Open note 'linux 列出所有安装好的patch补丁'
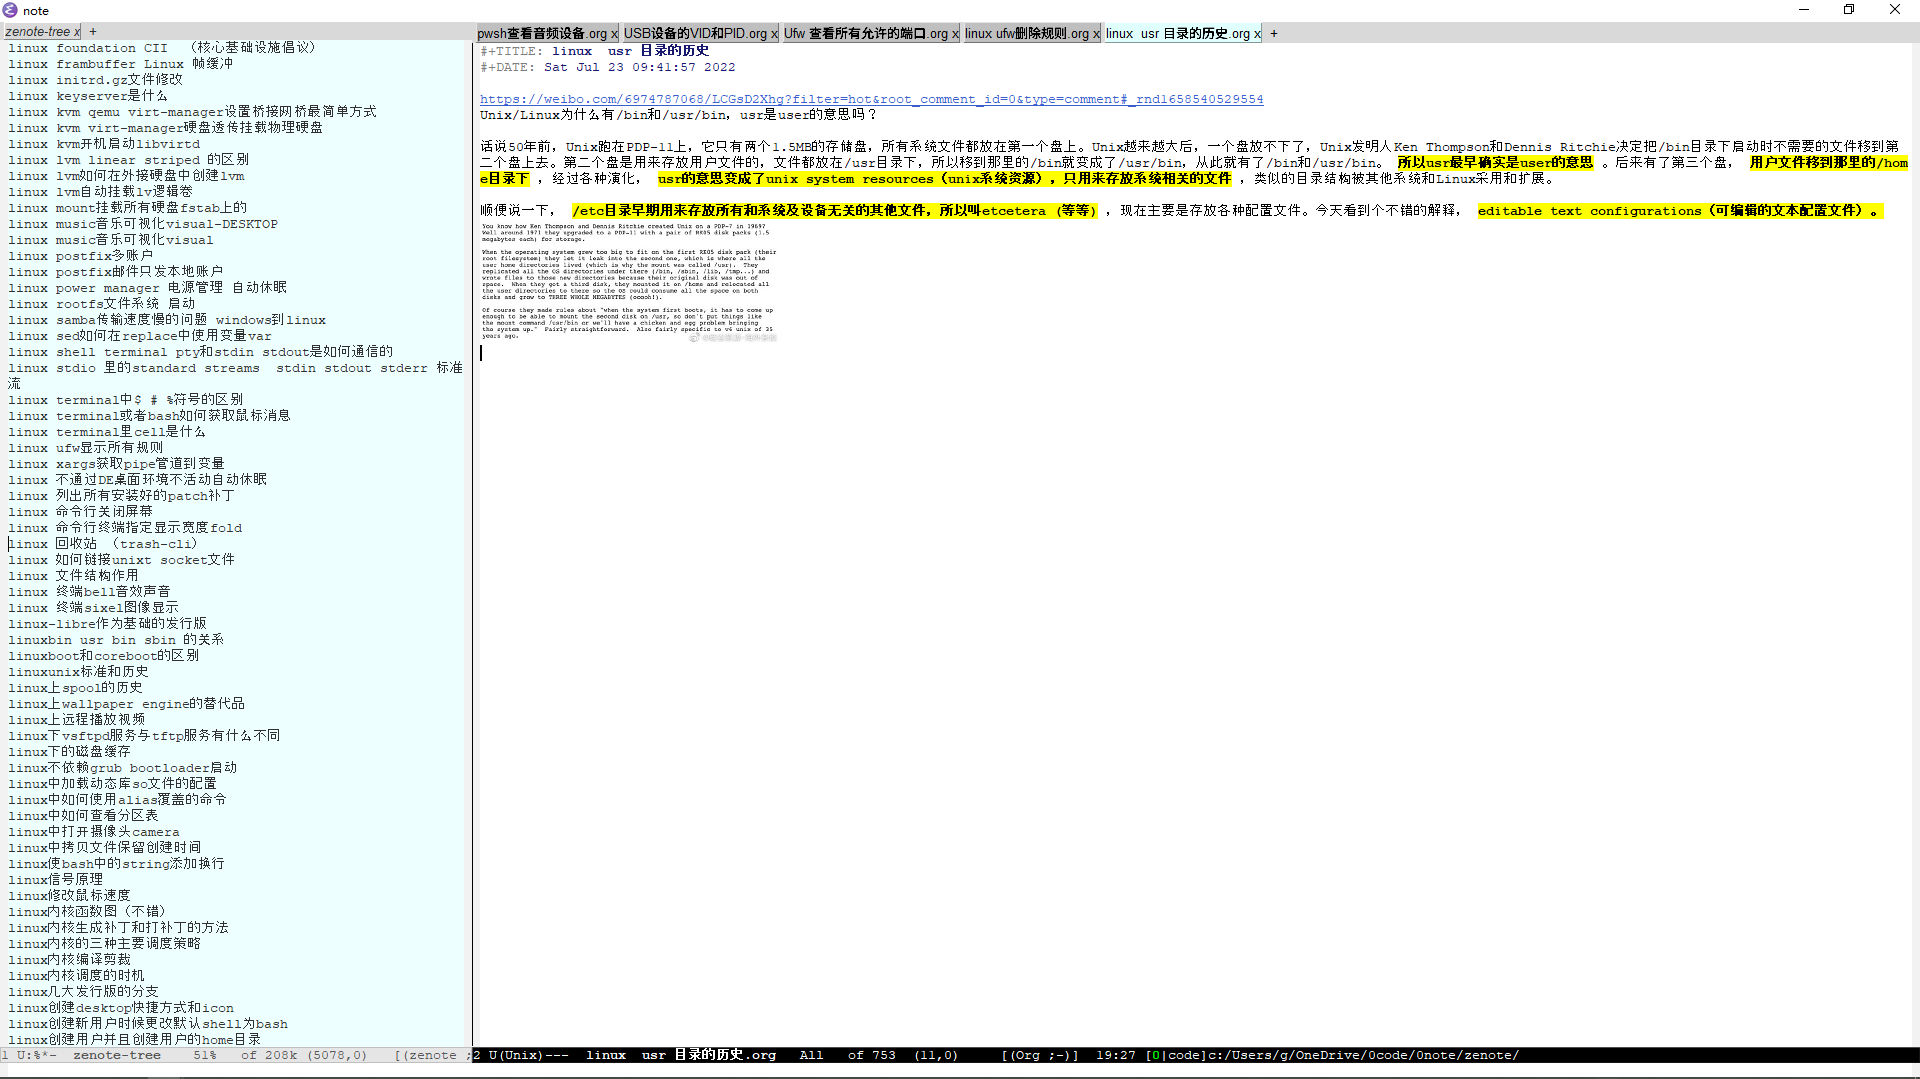1920x1079 pixels. point(121,496)
